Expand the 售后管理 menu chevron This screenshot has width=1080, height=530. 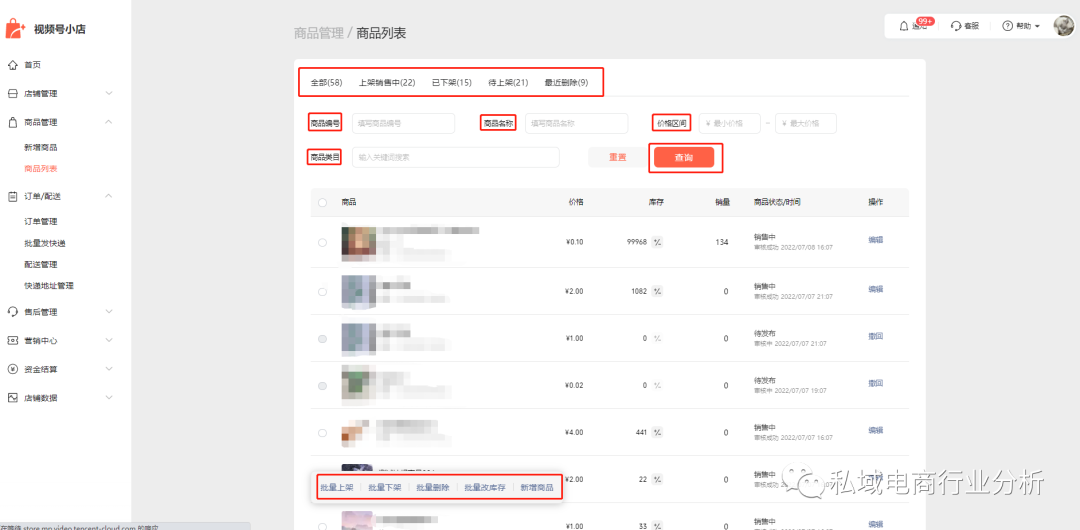109,312
